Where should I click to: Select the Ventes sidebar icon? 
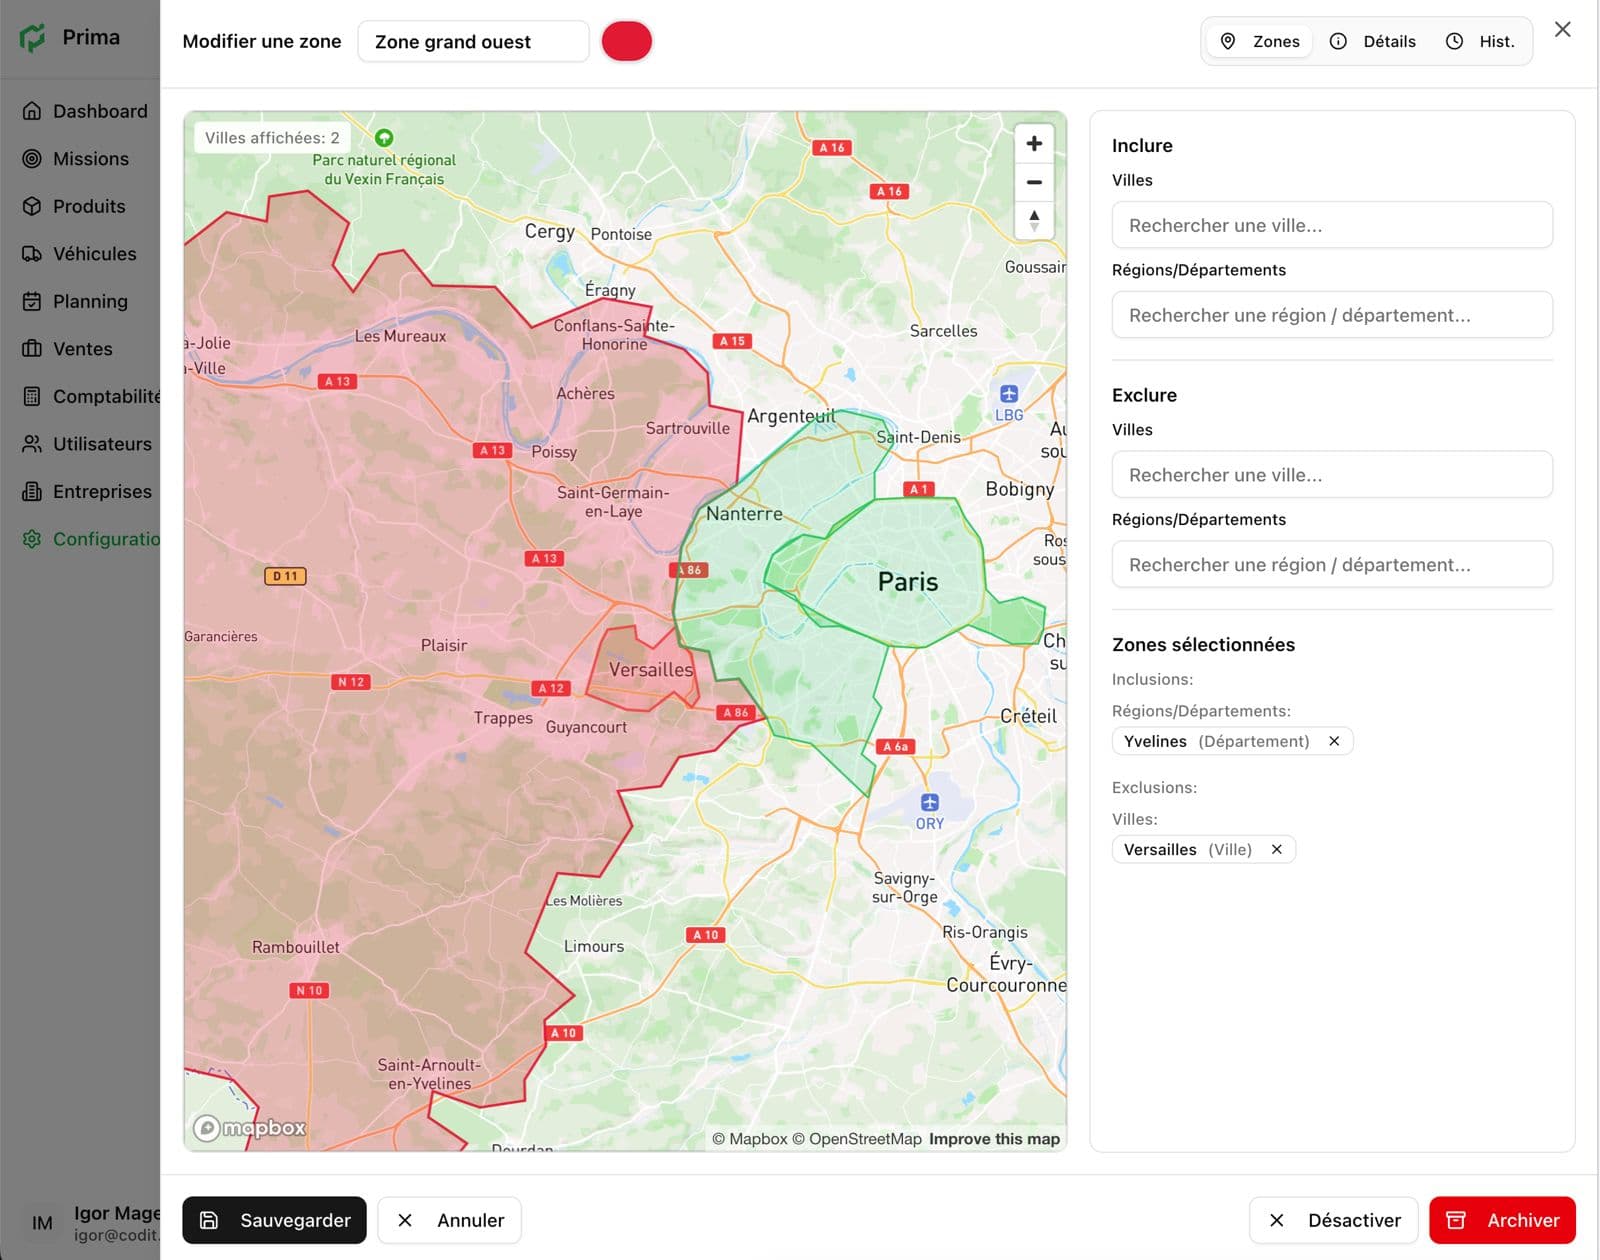[x=33, y=348]
